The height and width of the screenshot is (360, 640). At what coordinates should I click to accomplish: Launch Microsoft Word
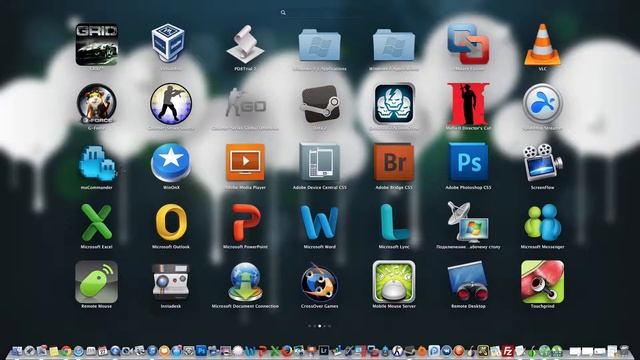[320, 222]
